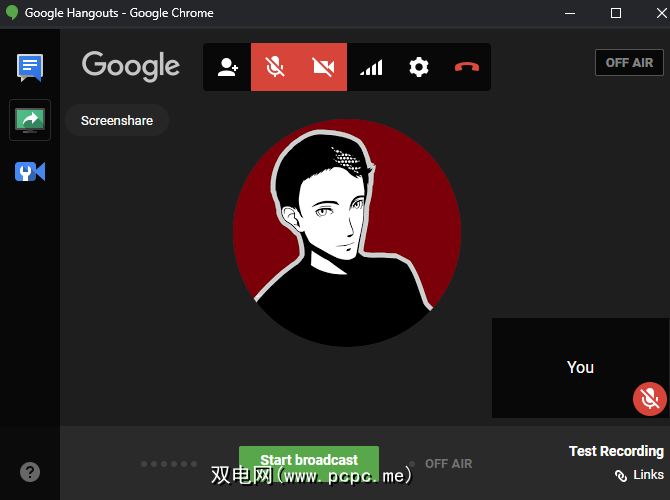This screenshot has width=670, height=500.
Task: Open the bandwidth signal bars icon
Action: pyautogui.click(x=371, y=67)
